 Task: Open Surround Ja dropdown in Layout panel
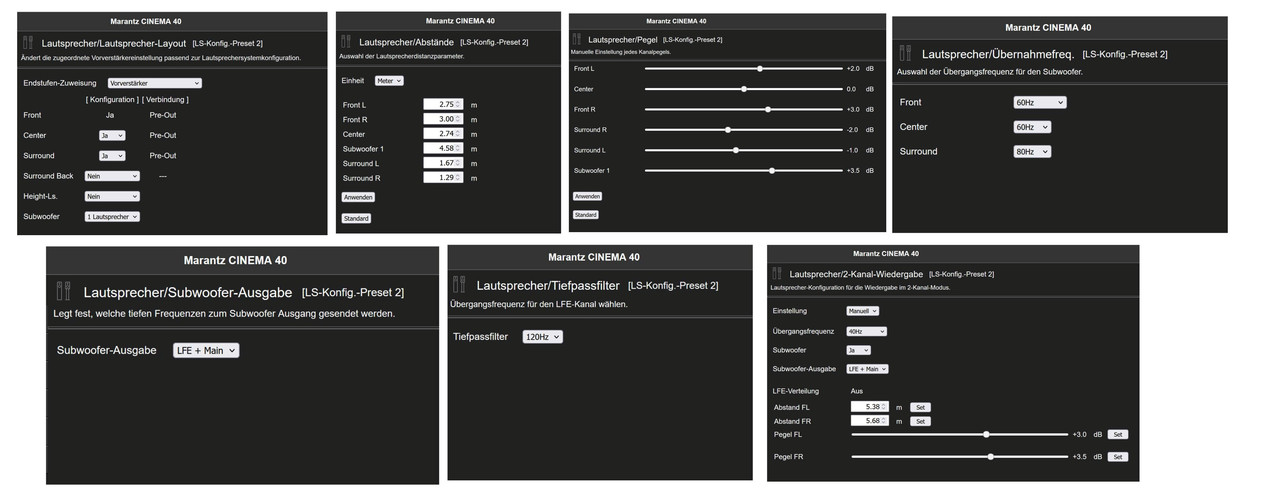coord(111,156)
